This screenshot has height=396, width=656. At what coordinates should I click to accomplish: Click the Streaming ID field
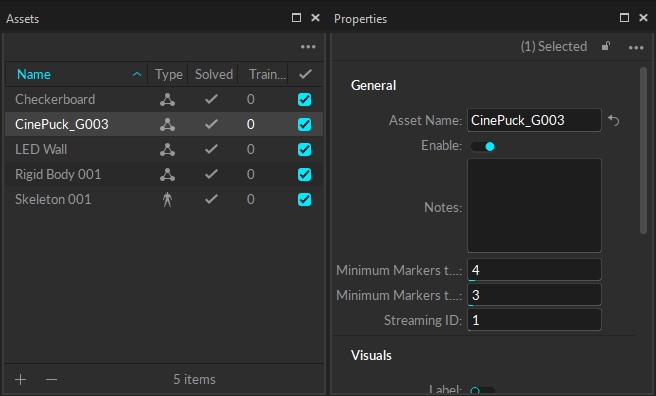tap(534, 320)
